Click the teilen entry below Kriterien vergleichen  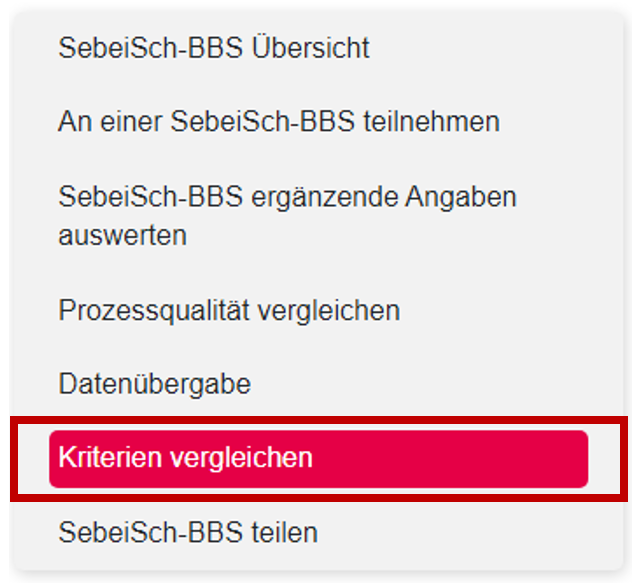(187, 531)
